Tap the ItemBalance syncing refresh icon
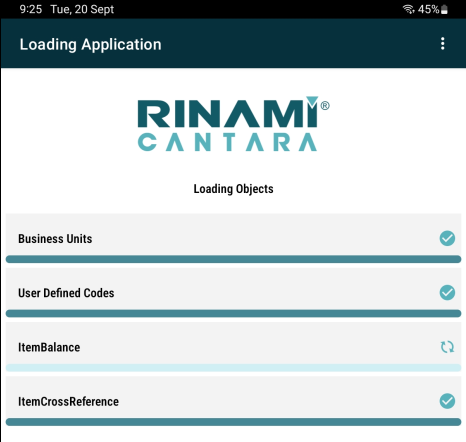The height and width of the screenshot is (442, 466). (447, 347)
